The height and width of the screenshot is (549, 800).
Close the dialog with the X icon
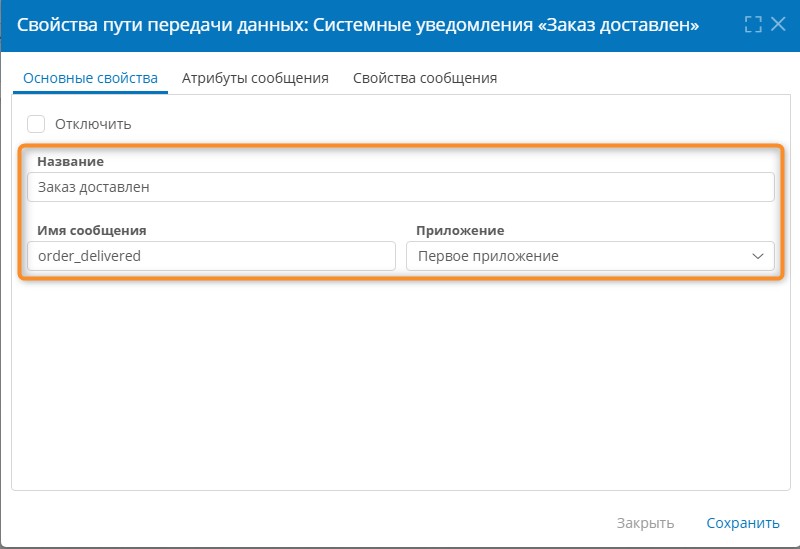pos(778,24)
